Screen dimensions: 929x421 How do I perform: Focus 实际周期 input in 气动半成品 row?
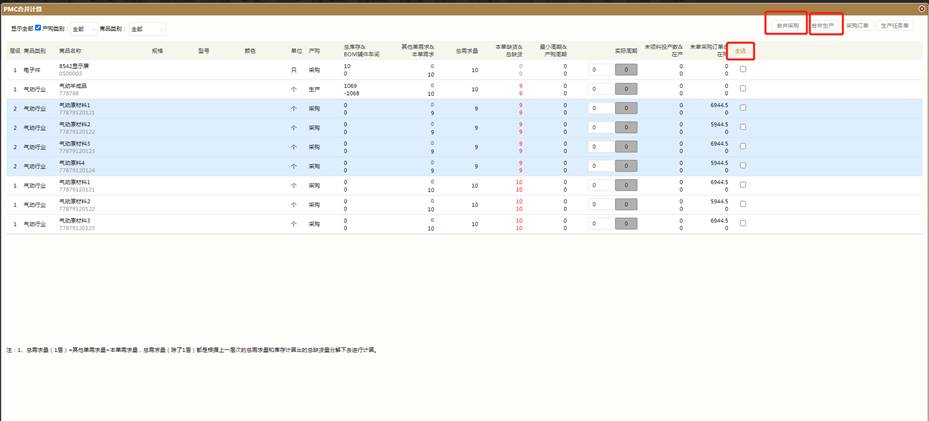click(x=601, y=89)
